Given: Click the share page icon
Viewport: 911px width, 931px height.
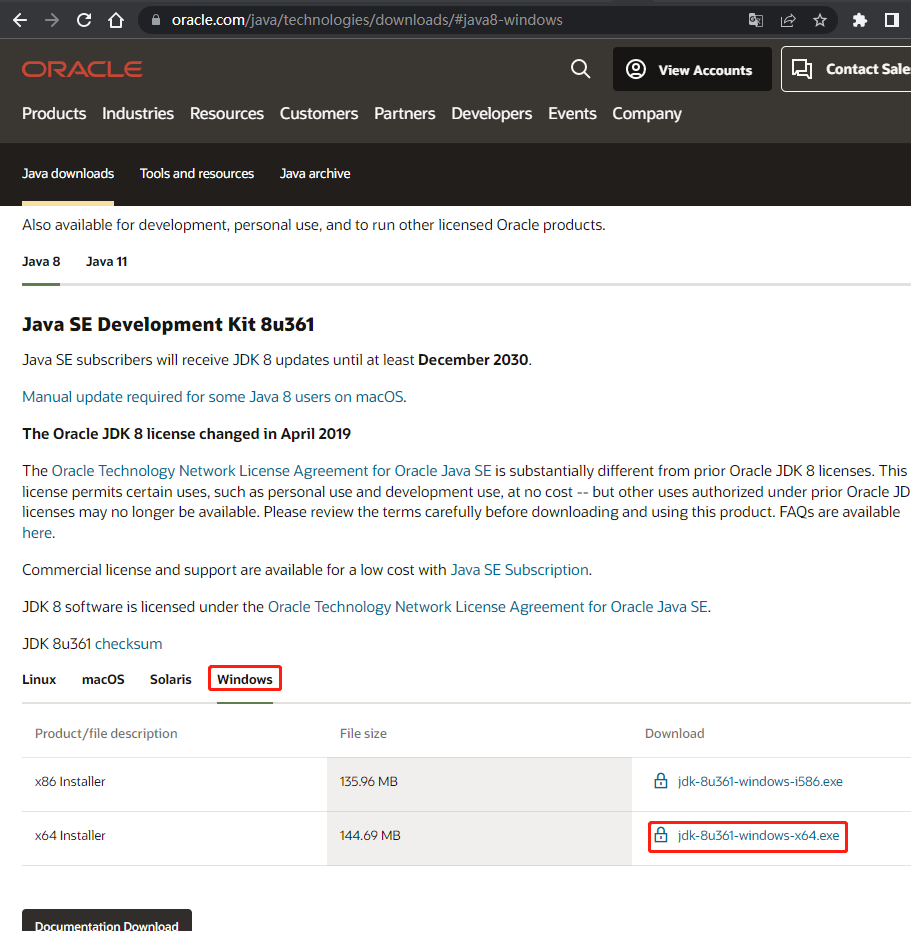Looking at the screenshot, I should [x=788, y=20].
